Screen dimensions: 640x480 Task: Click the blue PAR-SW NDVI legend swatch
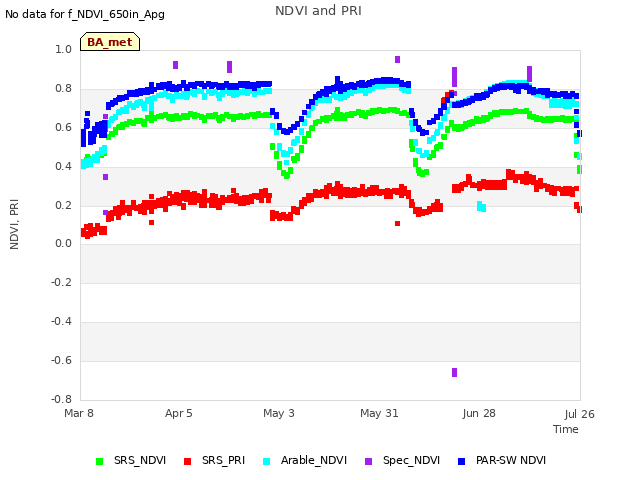tap(462, 462)
